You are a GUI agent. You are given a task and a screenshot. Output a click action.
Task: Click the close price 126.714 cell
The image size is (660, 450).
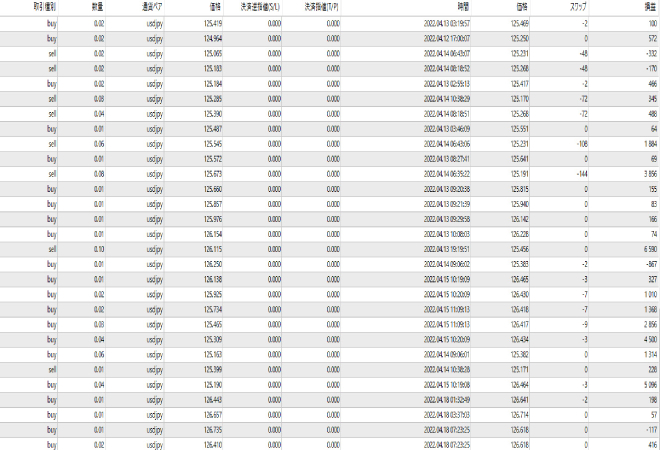520,415
